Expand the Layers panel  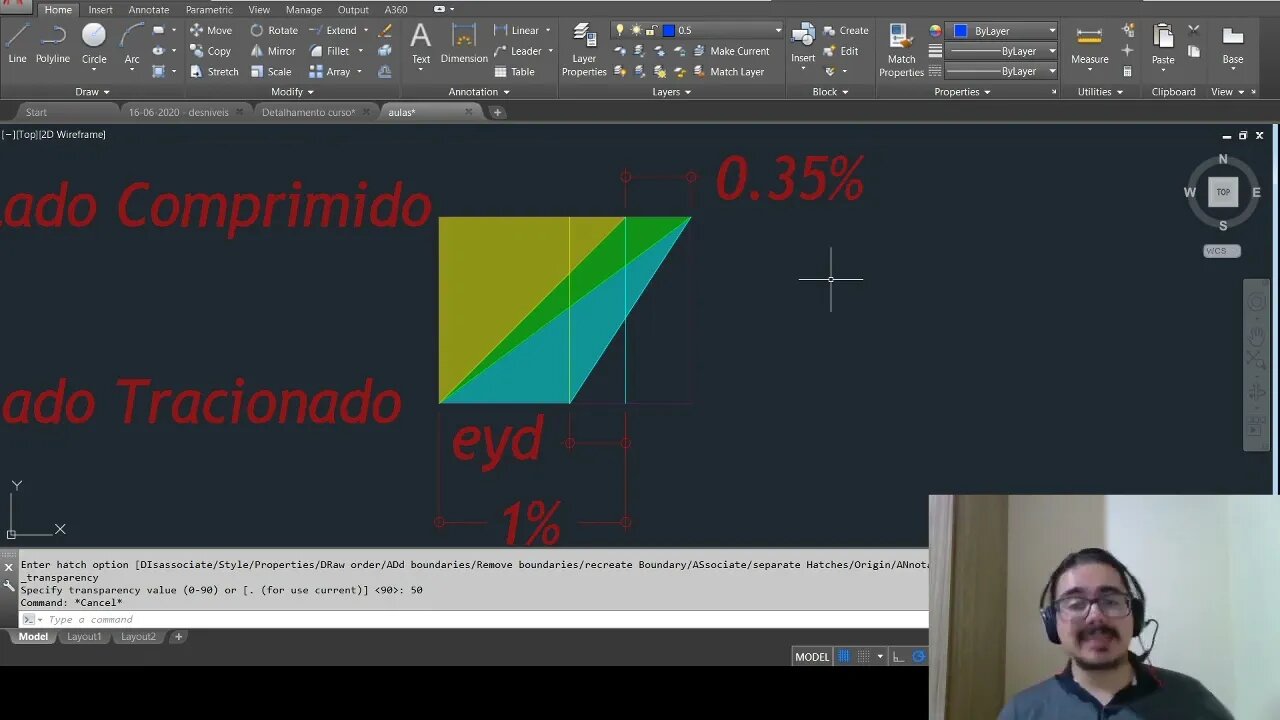671,92
